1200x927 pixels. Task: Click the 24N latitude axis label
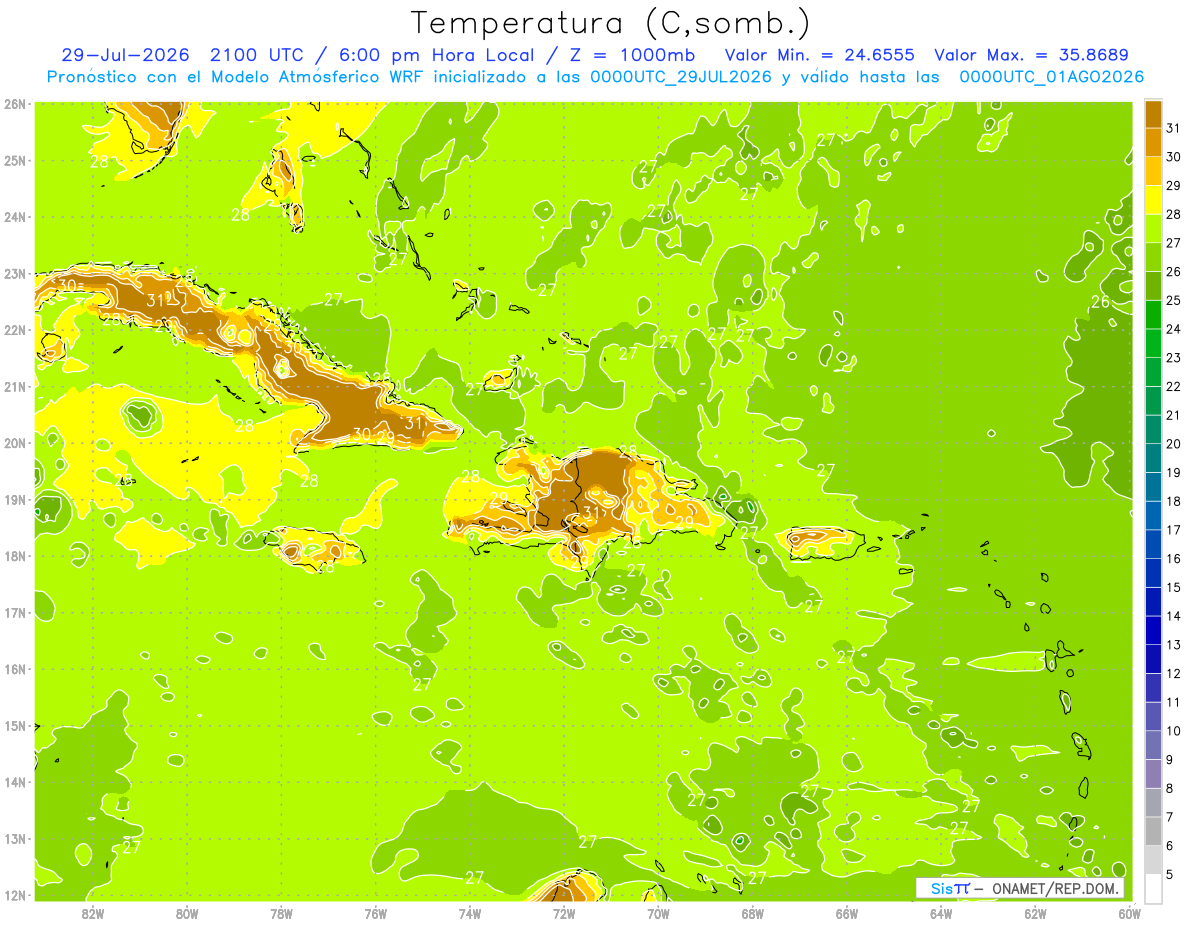14,217
